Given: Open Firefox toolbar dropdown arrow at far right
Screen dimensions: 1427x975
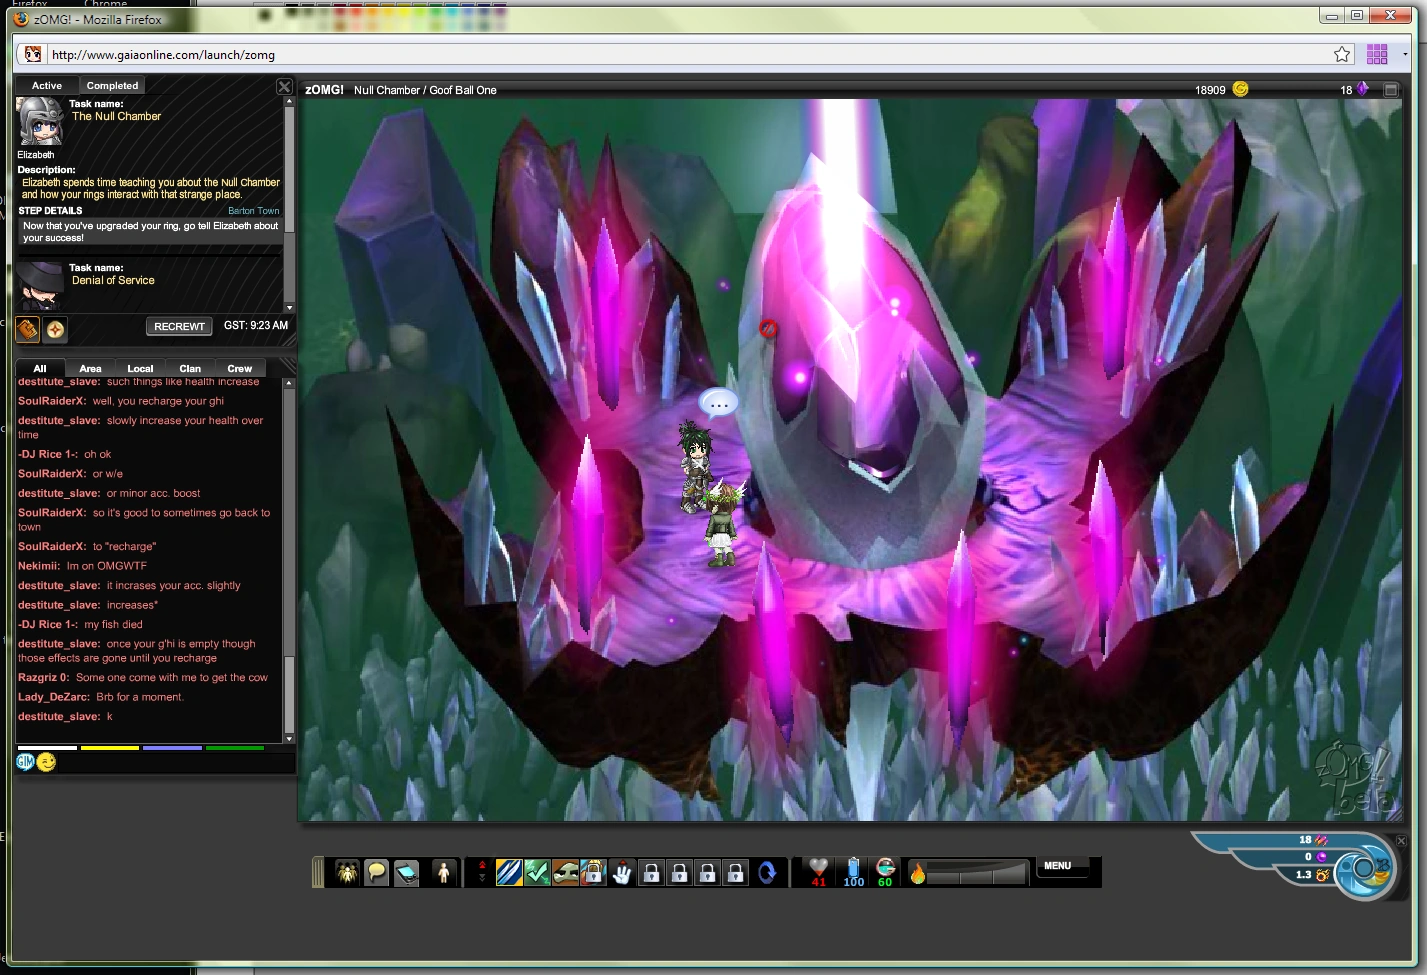Looking at the screenshot, I should click(1405, 54).
